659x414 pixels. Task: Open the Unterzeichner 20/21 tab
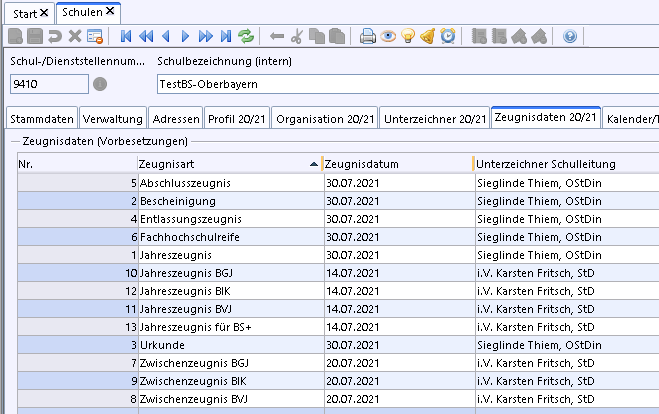435,119
